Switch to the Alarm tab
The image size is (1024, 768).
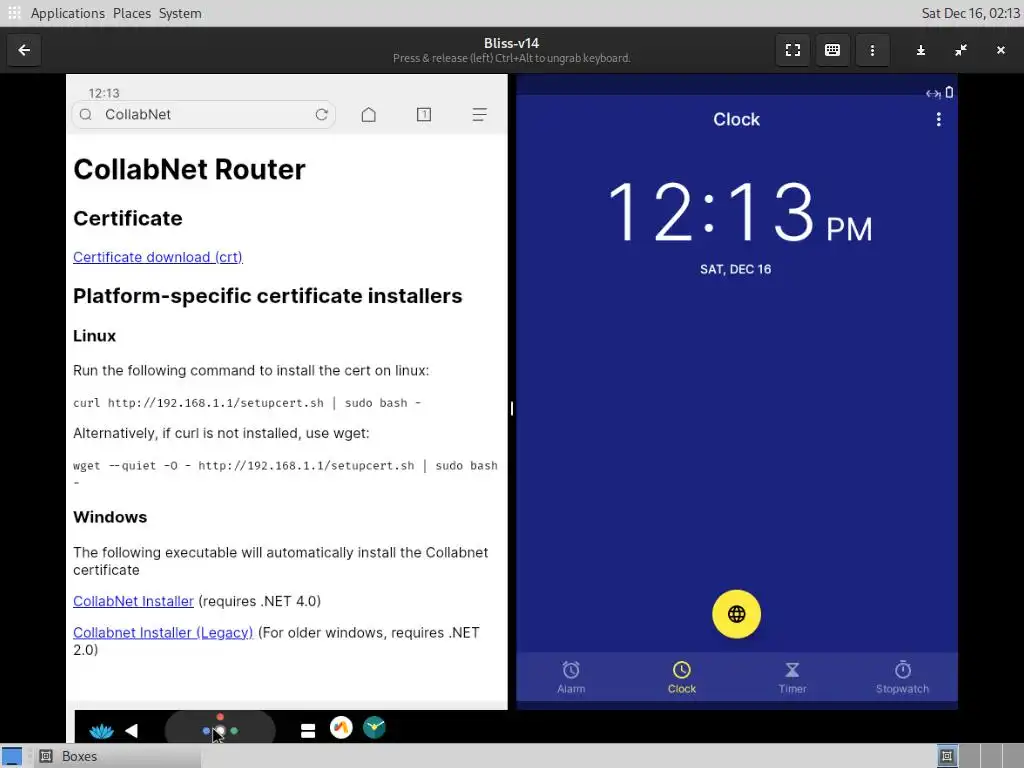[x=571, y=677]
